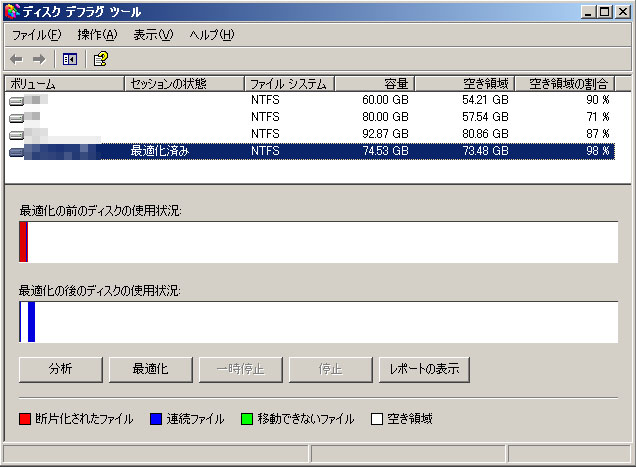Select the drive icon of the 92.87 GB volume
The height and width of the screenshot is (468, 636).
(x=19, y=134)
